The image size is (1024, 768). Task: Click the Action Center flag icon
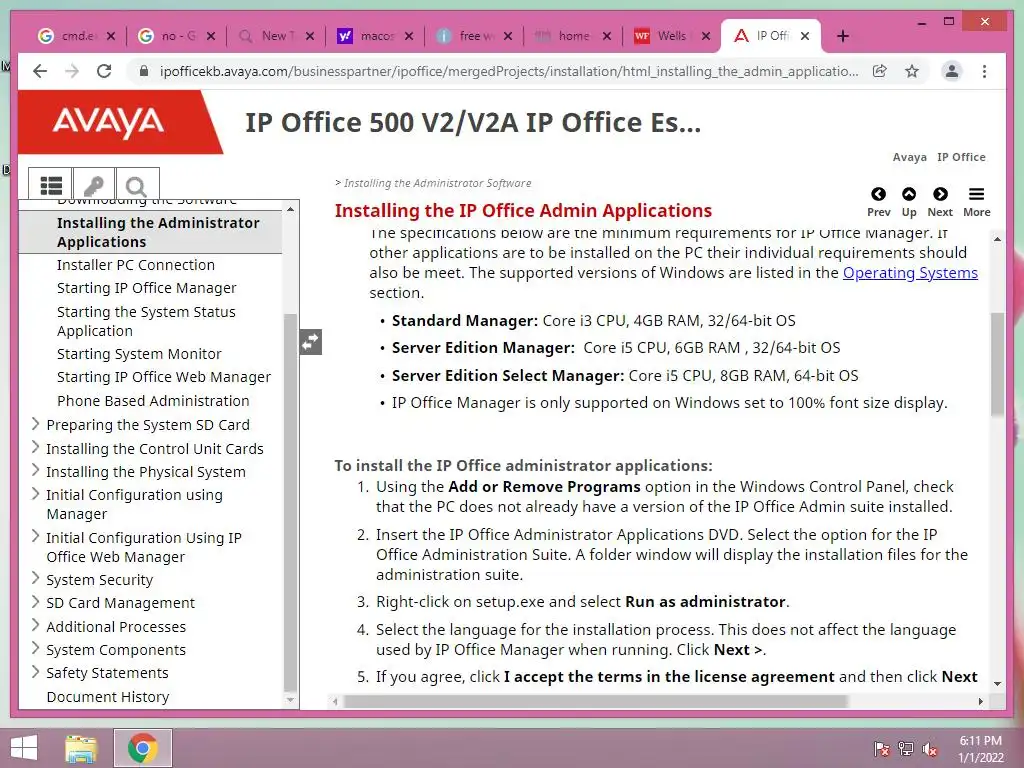(881, 748)
